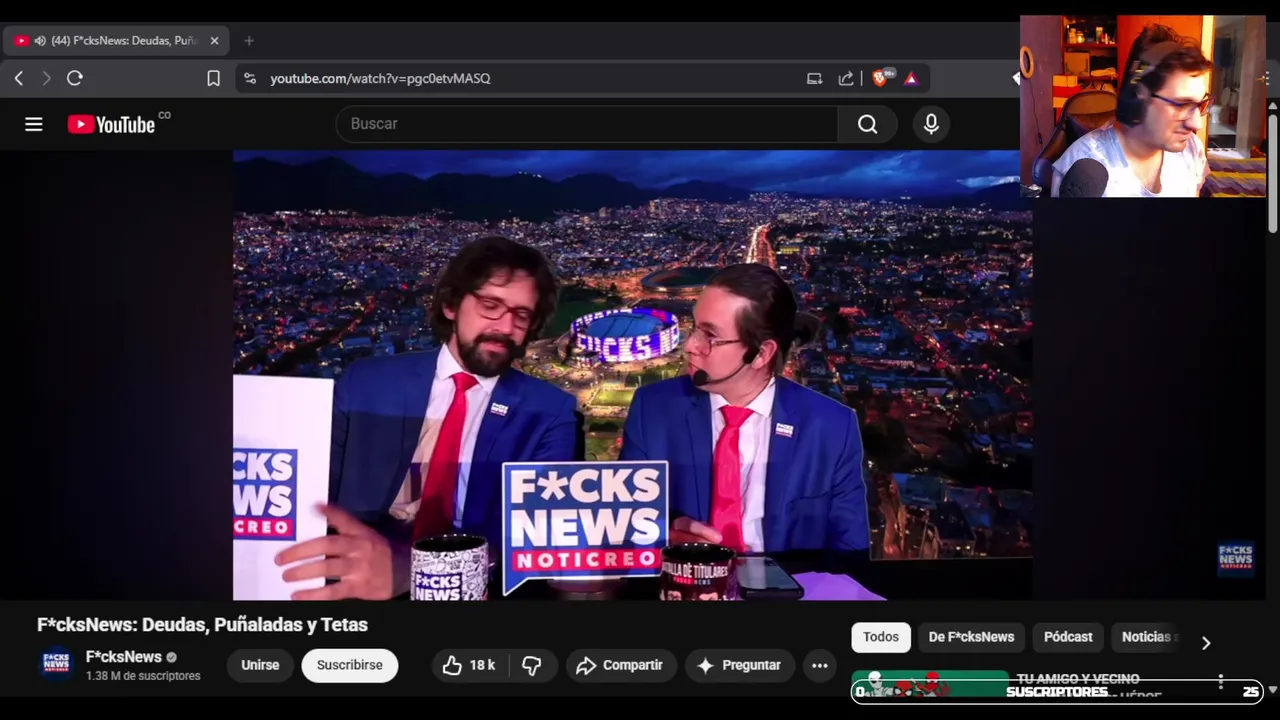1280x720 pixels.
Task: Start voice search with microphone icon
Action: click(931, 124)
